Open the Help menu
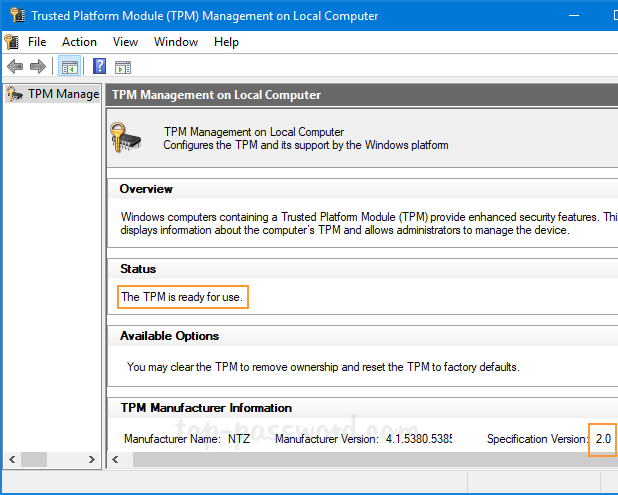This screenshot has width=618, height=495. pos(226,42)
